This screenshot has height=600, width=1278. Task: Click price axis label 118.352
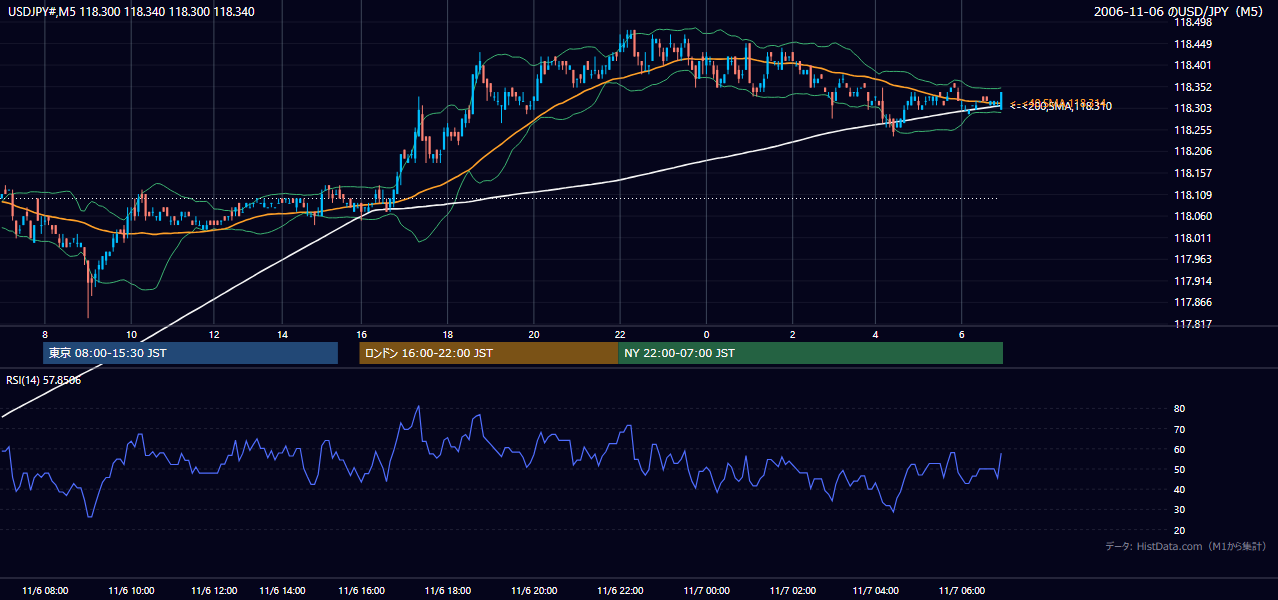1193,87
